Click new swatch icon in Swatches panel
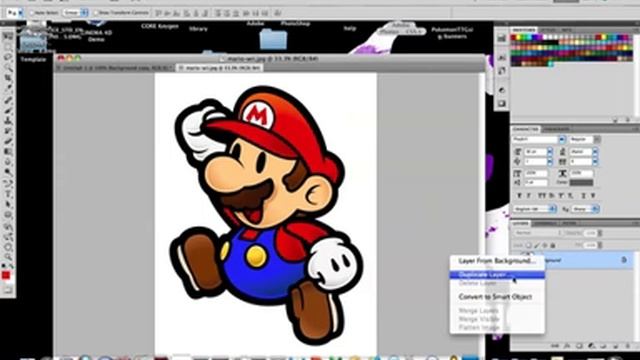Screen dimensions: 640x360 [x=616, y=120]
